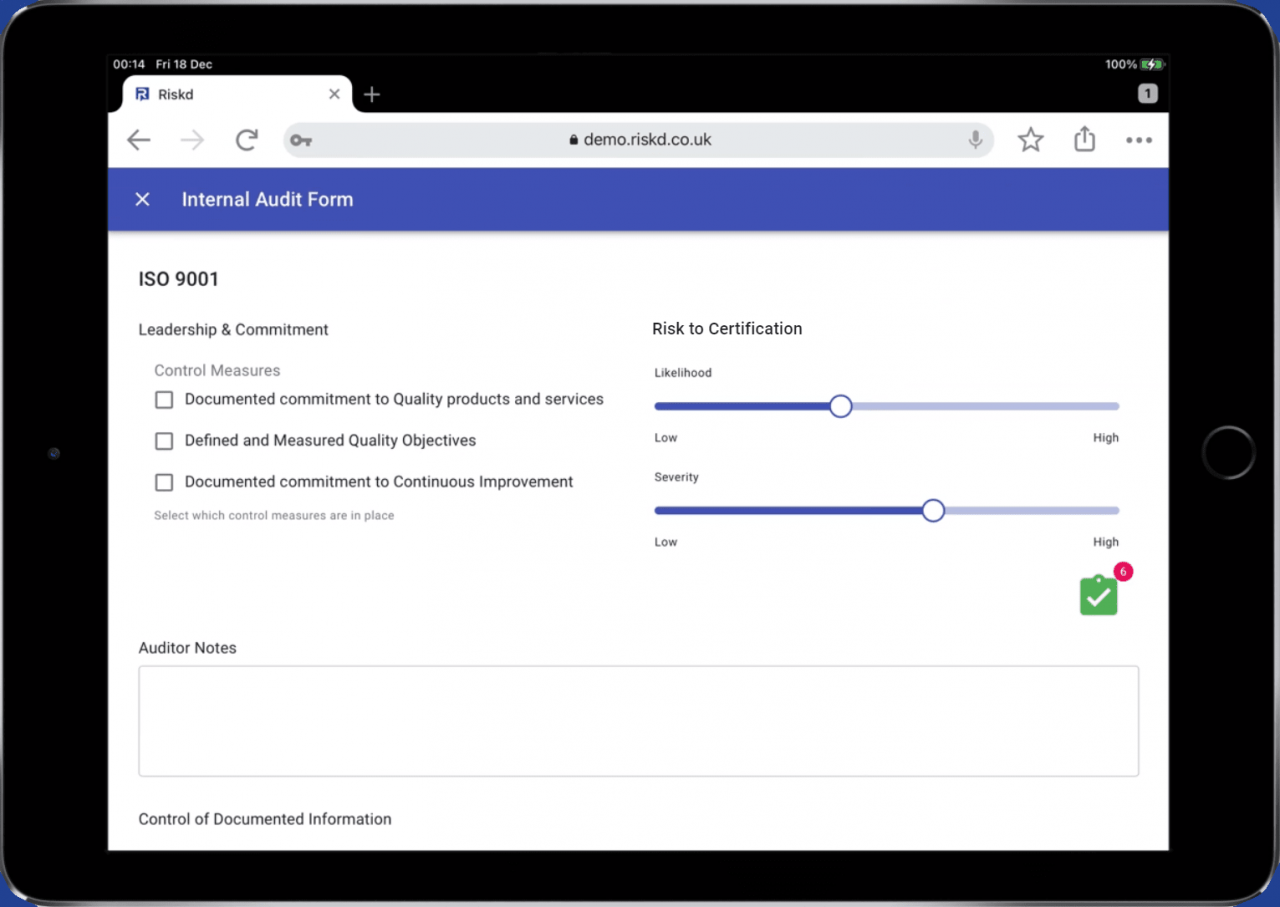Expand the Control of Documented Information section
The height and width of the screenshot is (907, 1280).
coord(264,818)
